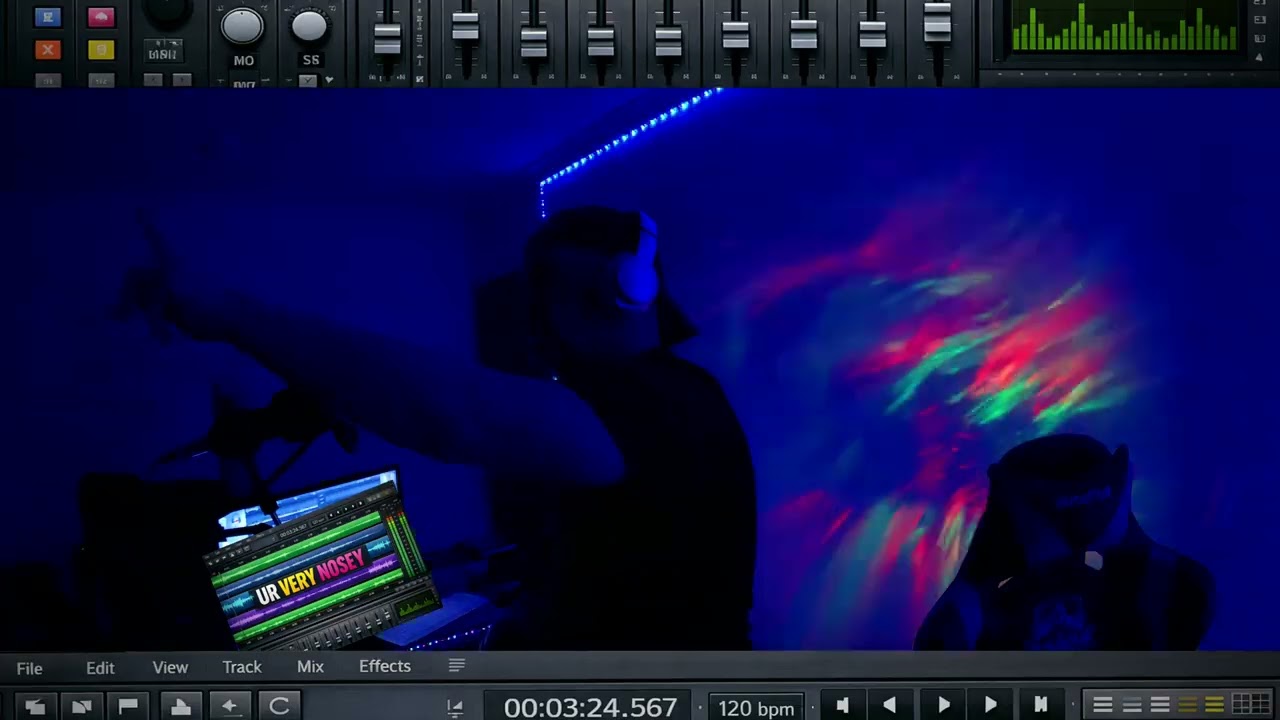Screen dimensions: 1280x720
Task: Select the yellow lines icon beside the grid
Action: point(1214,706)
